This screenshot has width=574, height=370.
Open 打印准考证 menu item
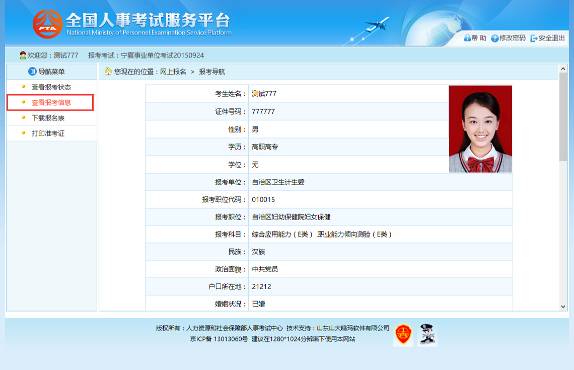[x=48, y=133]
